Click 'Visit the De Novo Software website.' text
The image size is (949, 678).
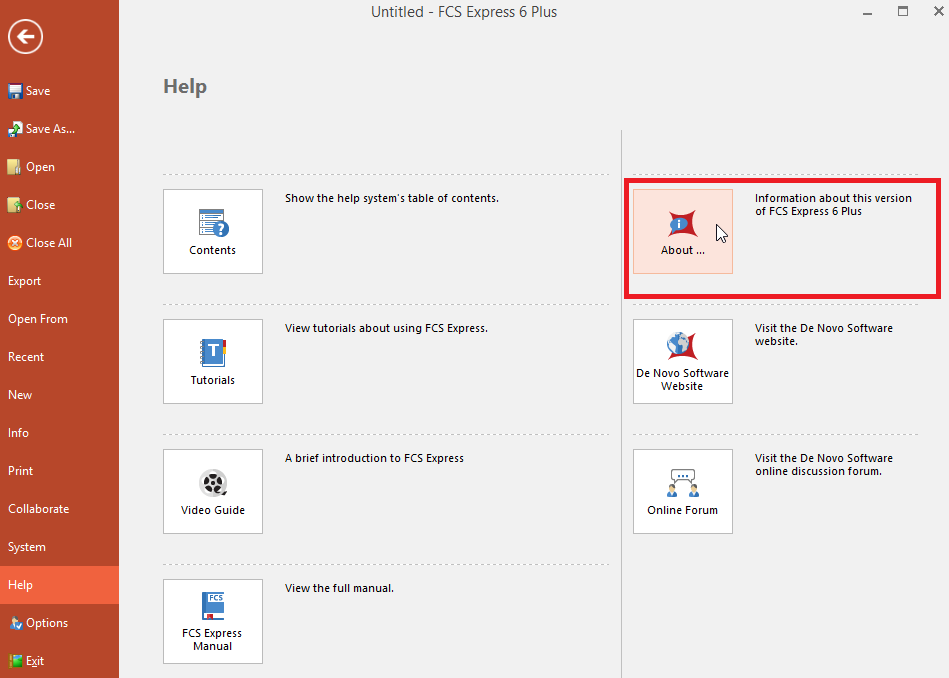[x=824, y=335]
